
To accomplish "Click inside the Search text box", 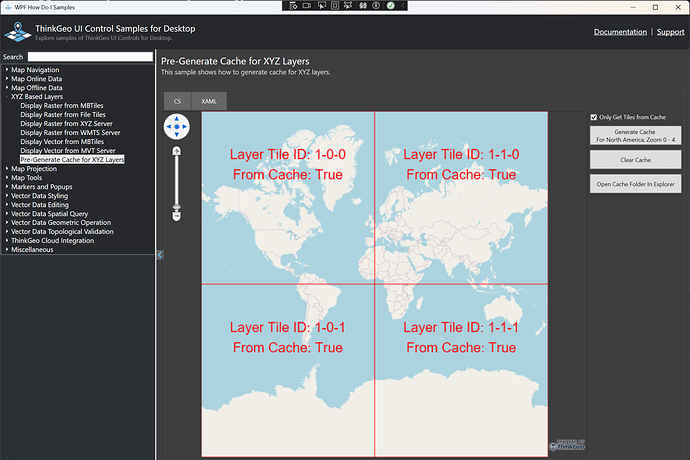I will tap(90, 57).
